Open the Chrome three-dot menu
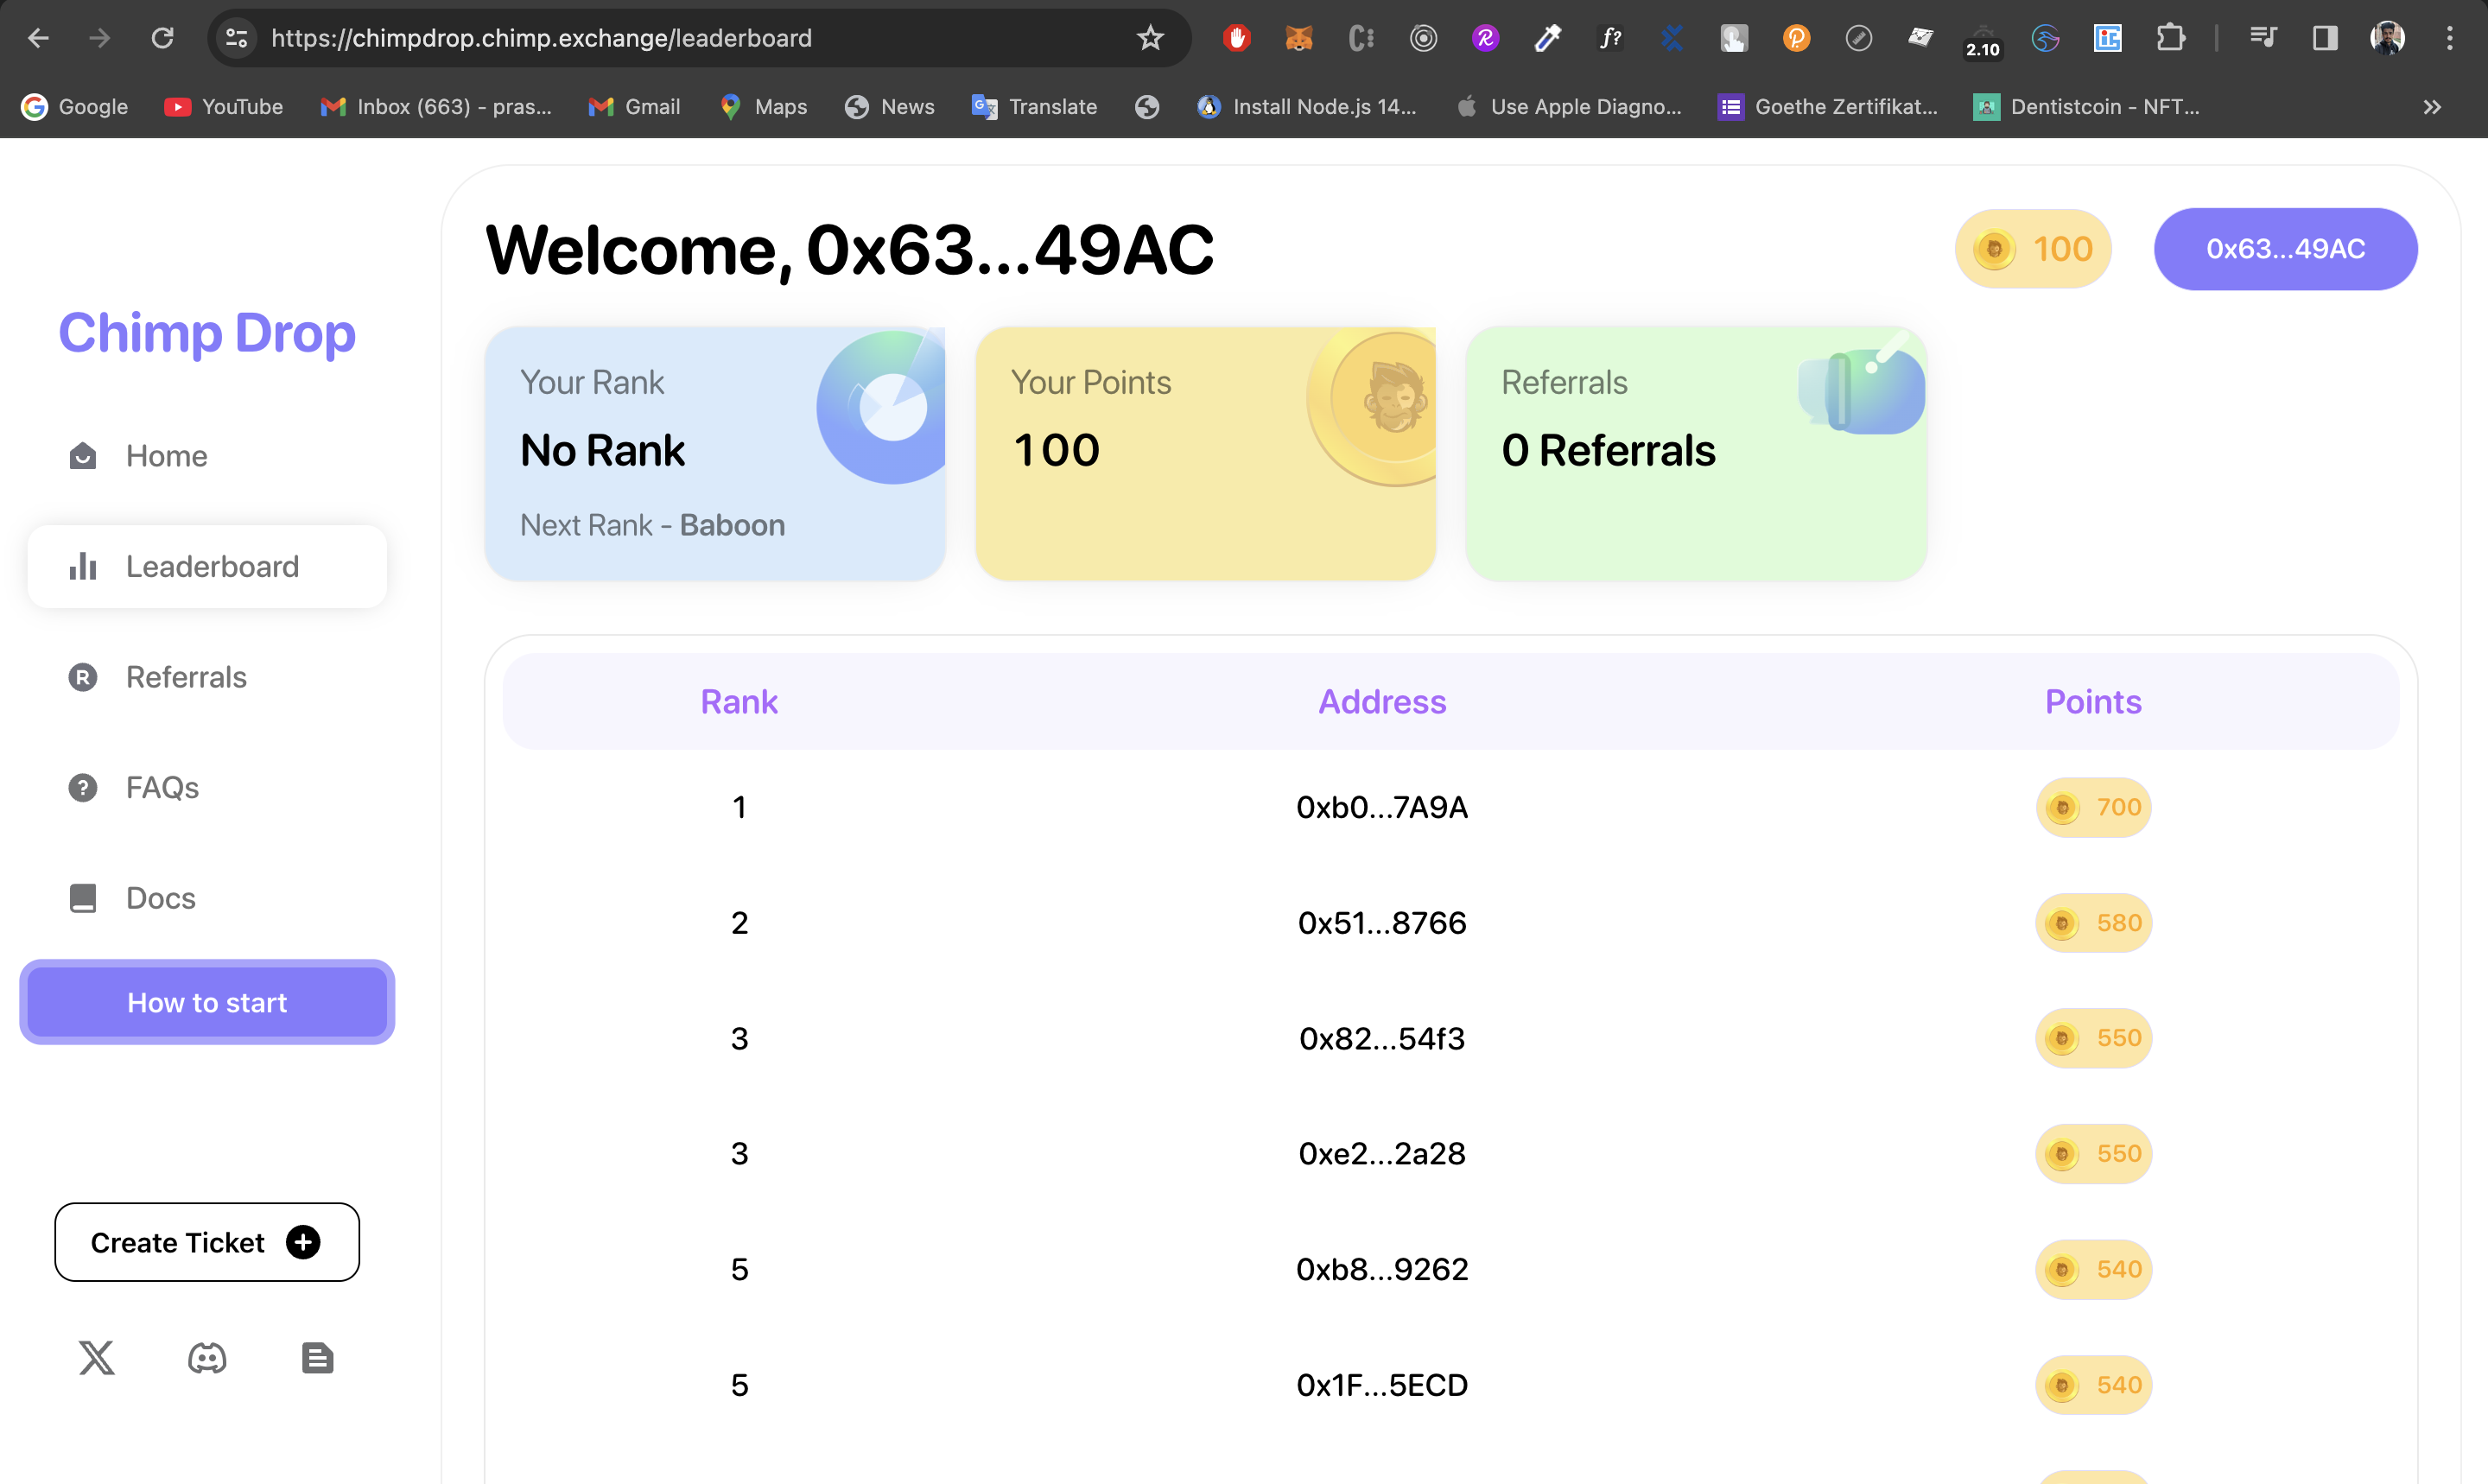Viewport: 2488px width, 1484px height. (x=2449, y=38)
